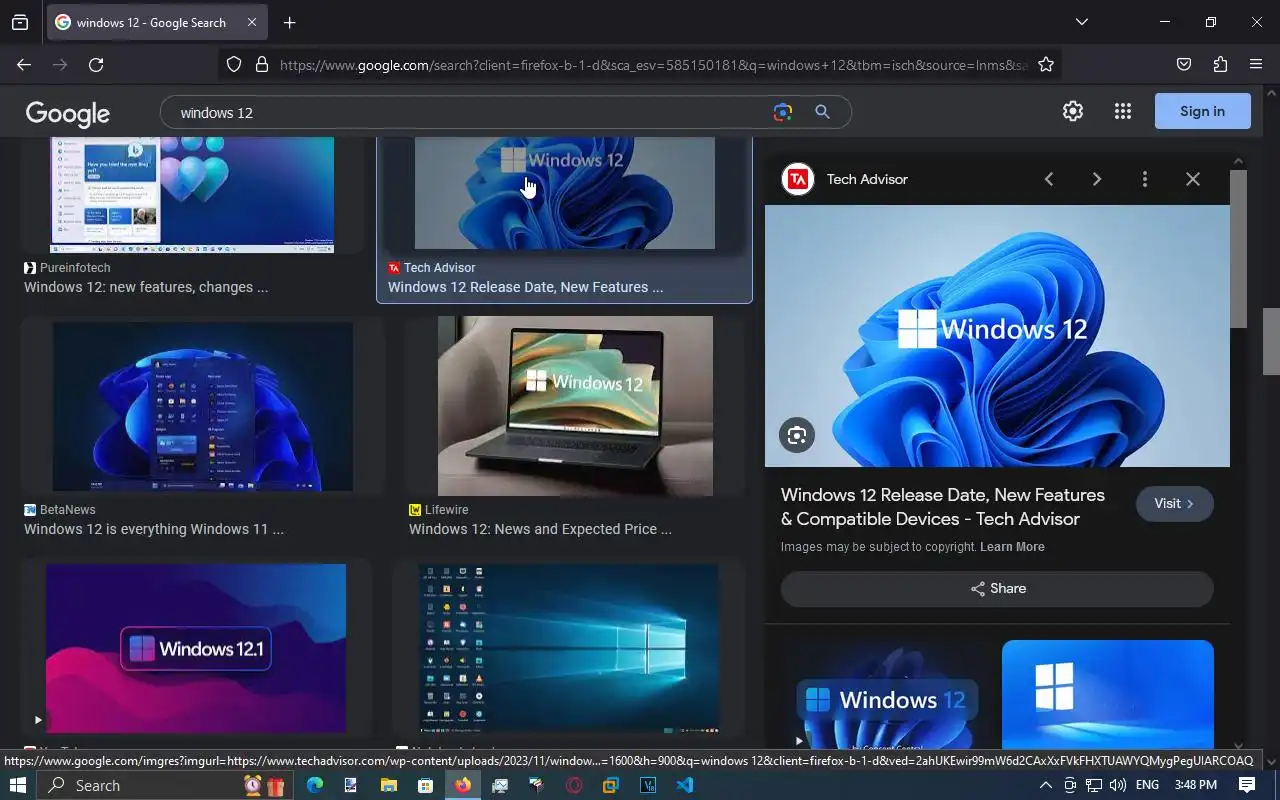Click the Tech Advisor logo in preview header
This screenshot has height=800, width=1280.
[x=798, y=179]
